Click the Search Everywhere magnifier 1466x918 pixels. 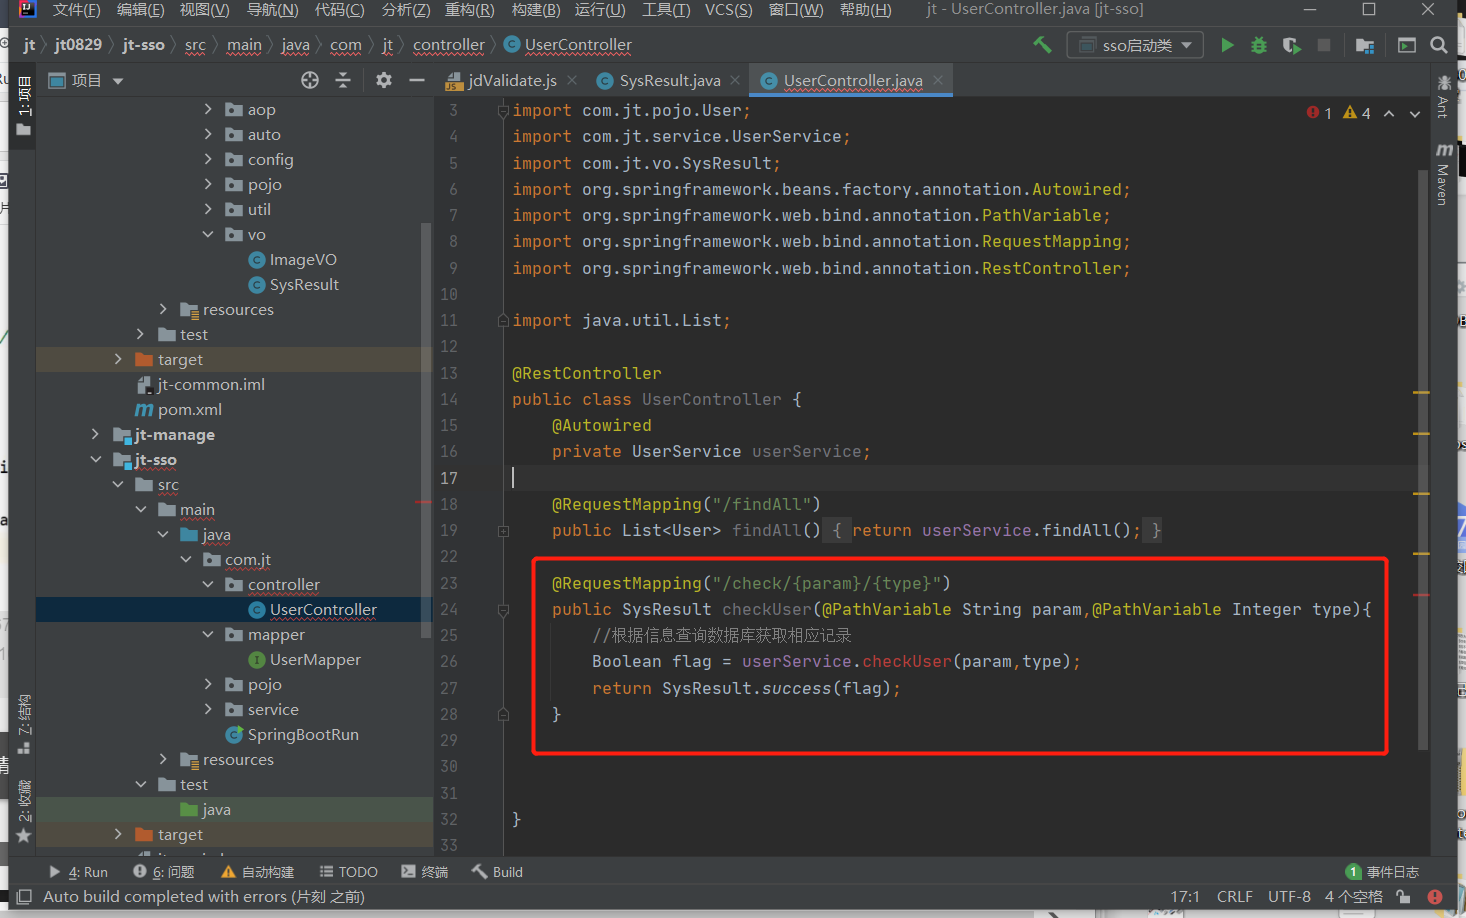click(1439, 45)
